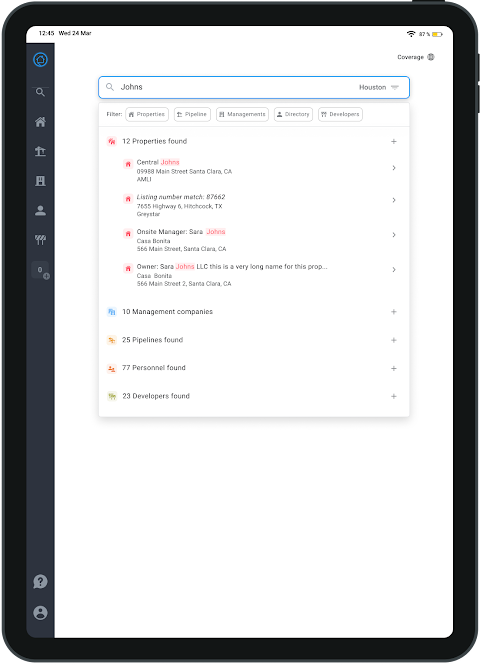Click the Central Johns row house icon
Image resolution: width=480 pixels, height=665 pixels.
(x=128, y=164)
